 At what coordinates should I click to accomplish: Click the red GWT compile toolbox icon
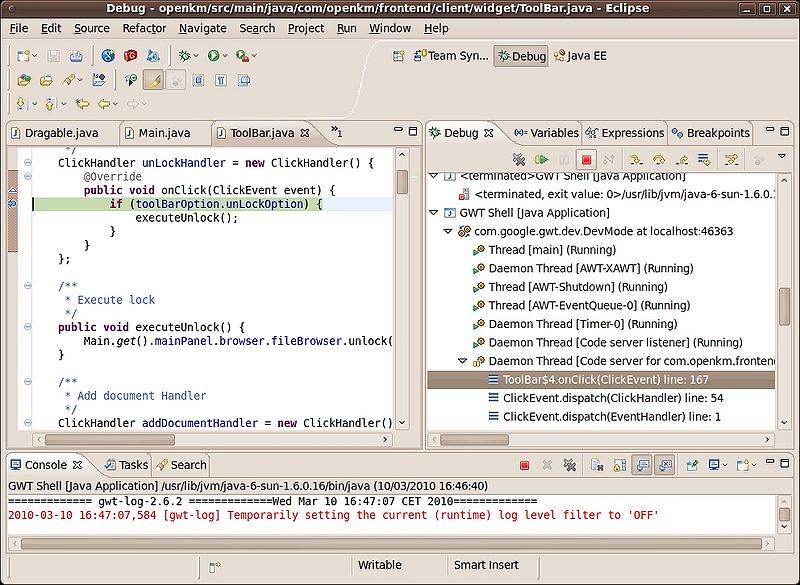pyautogui.click(x=131, y=56)
